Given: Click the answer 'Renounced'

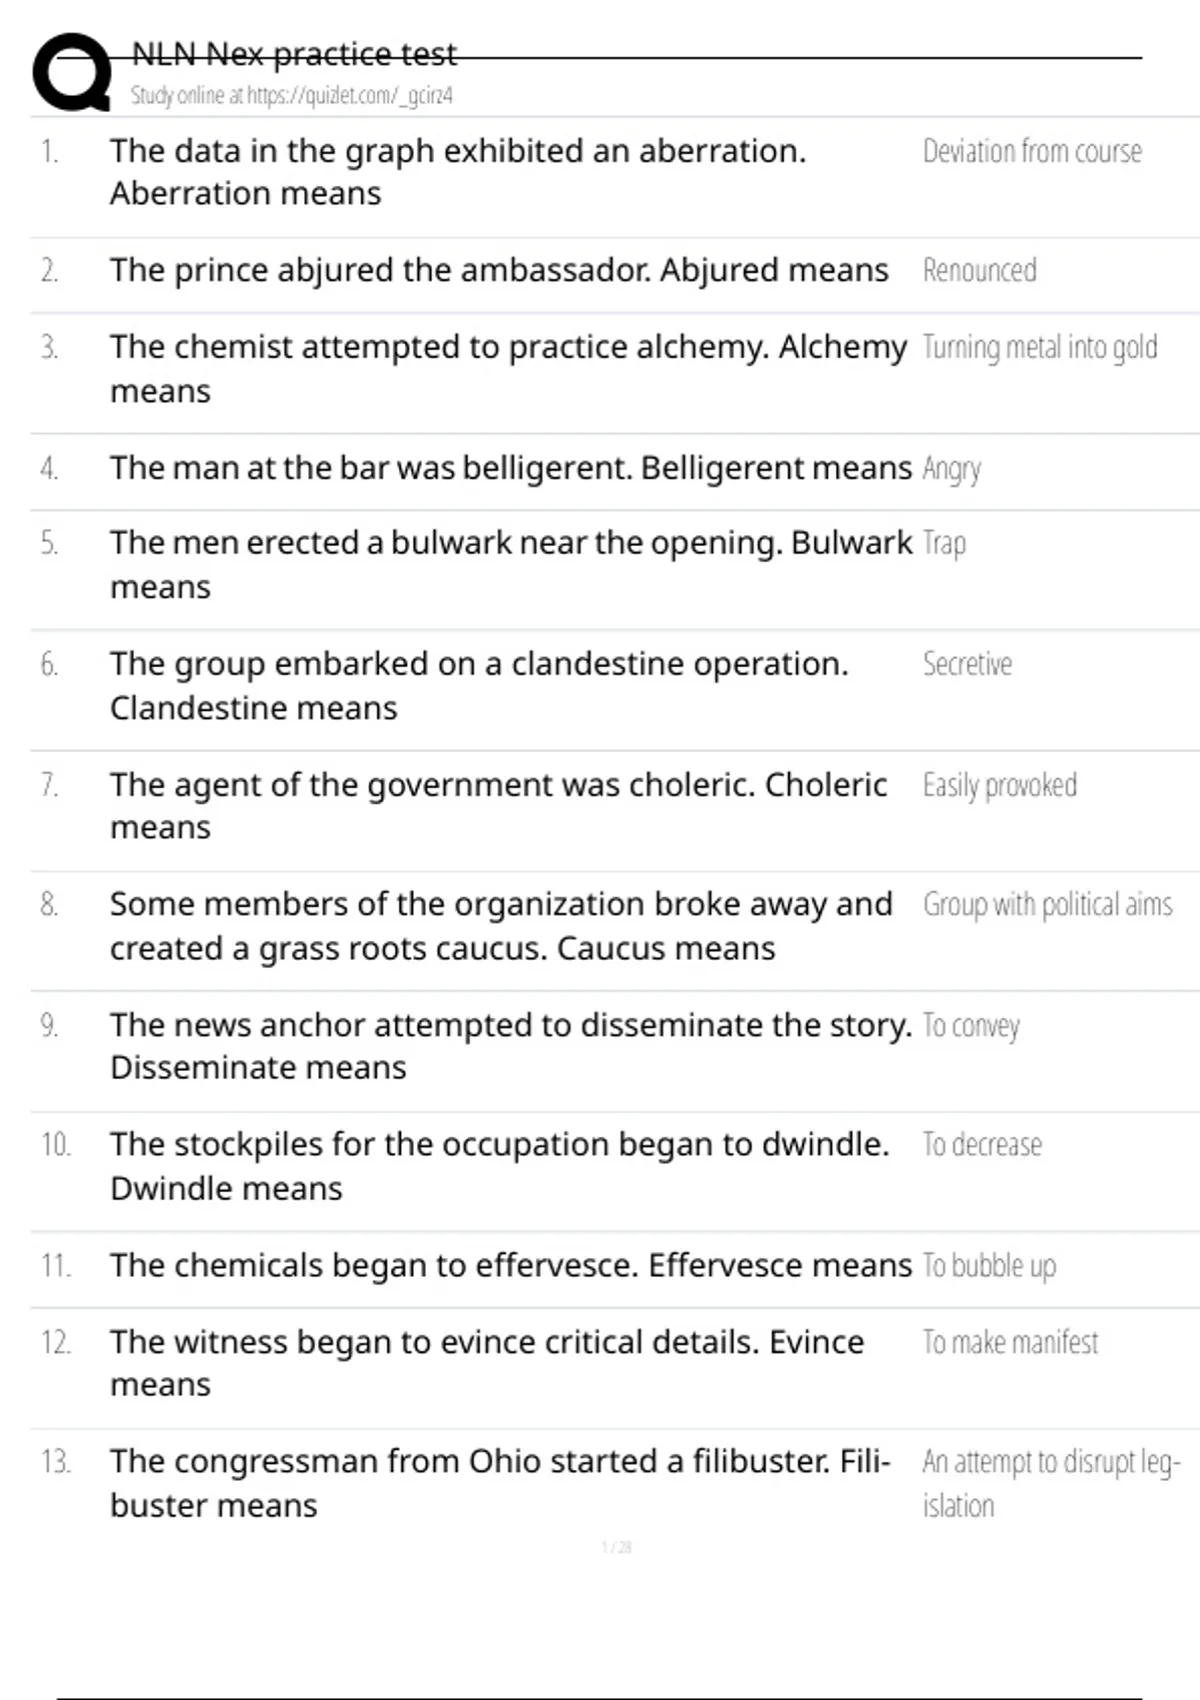Looking at the screenshot, I should click(979, 270).
